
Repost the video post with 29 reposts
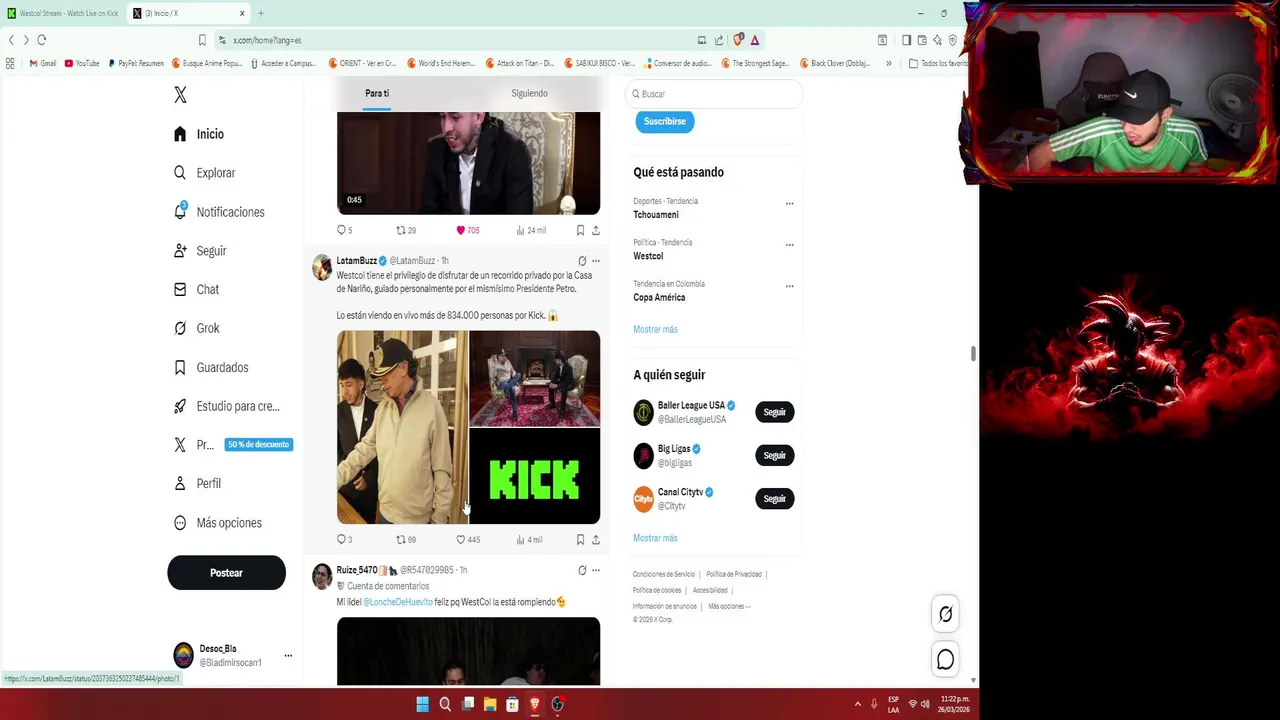pos(405,230)
